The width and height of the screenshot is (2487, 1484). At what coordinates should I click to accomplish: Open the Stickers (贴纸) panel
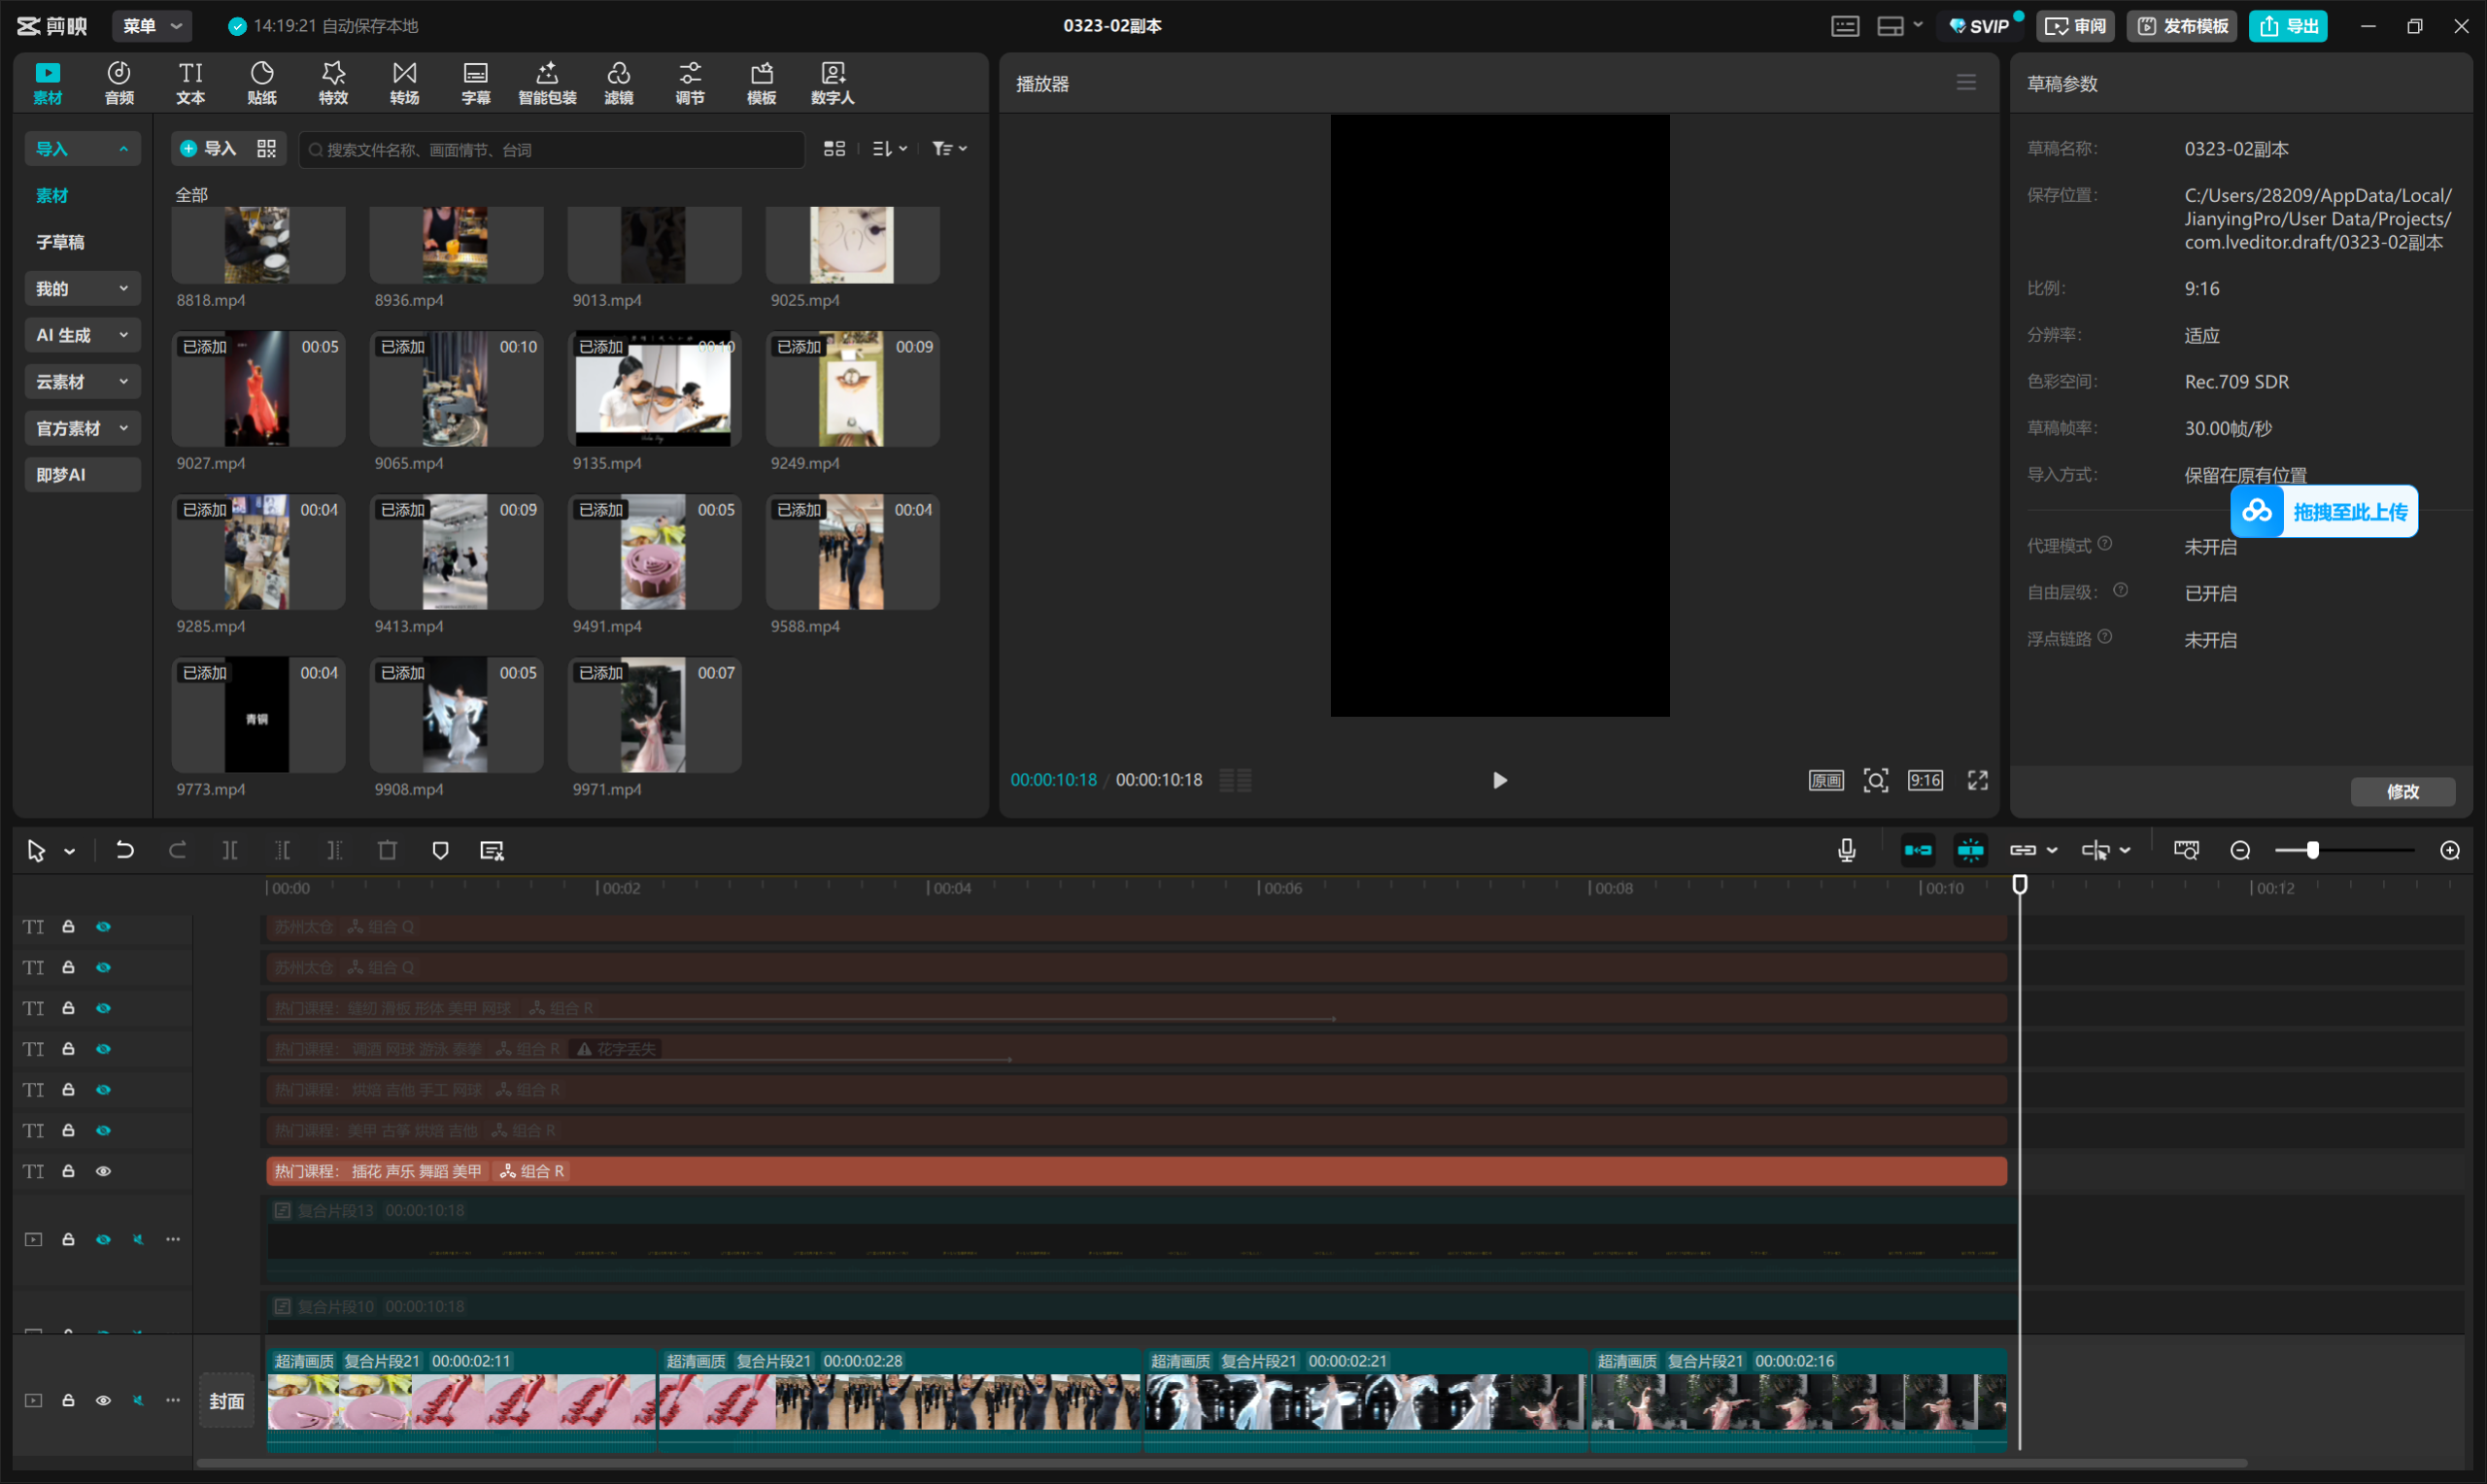pyautogui.click(x=261, y=82)
